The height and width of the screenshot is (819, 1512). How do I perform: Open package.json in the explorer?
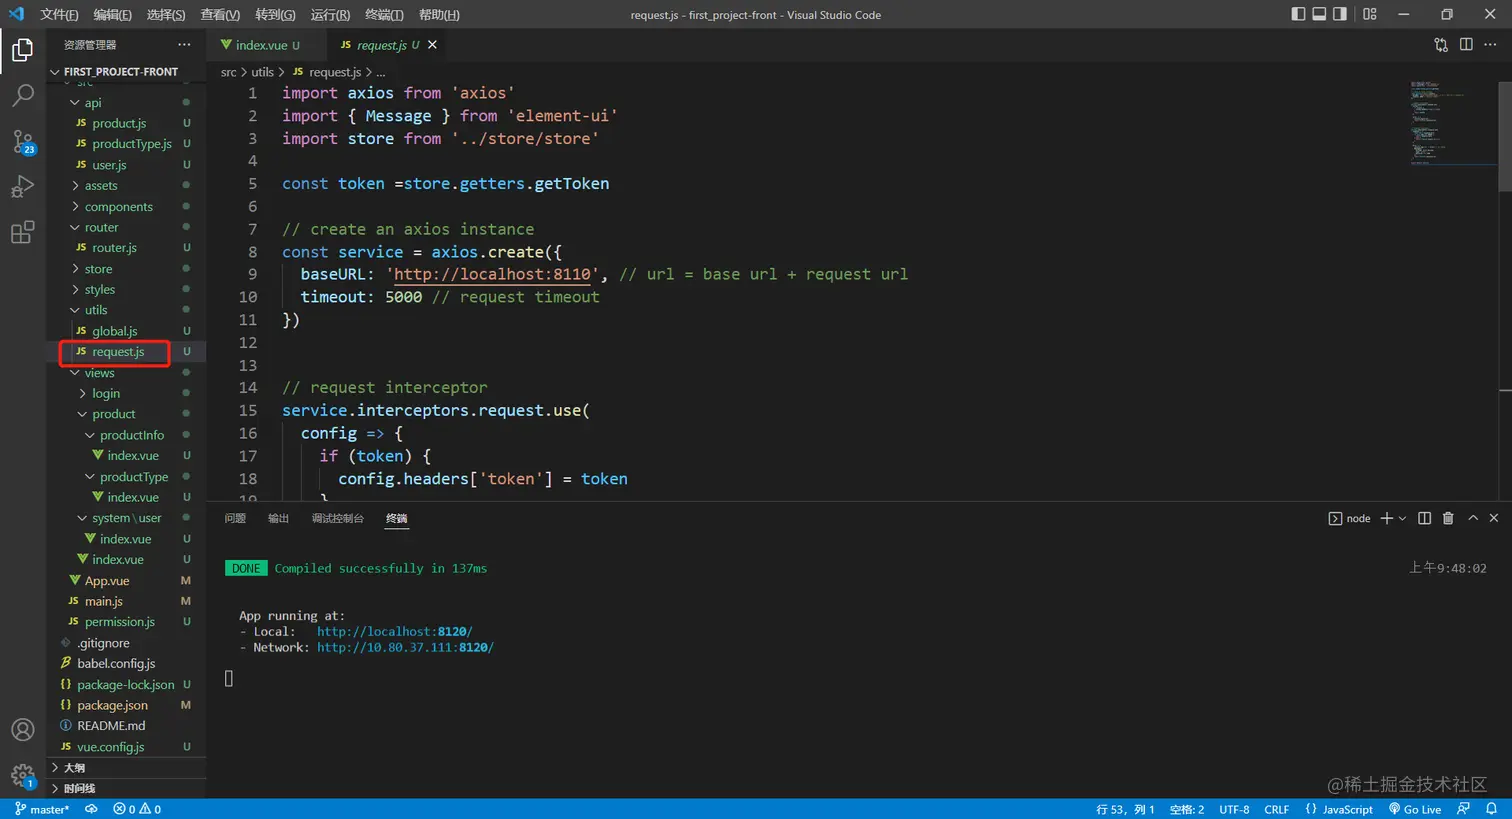click(x=112, y=705)
